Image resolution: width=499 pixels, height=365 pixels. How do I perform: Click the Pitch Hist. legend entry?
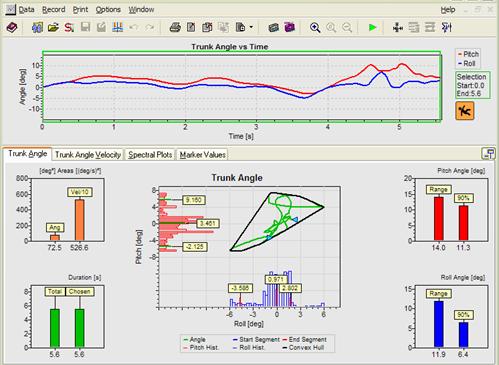[201, 348]
